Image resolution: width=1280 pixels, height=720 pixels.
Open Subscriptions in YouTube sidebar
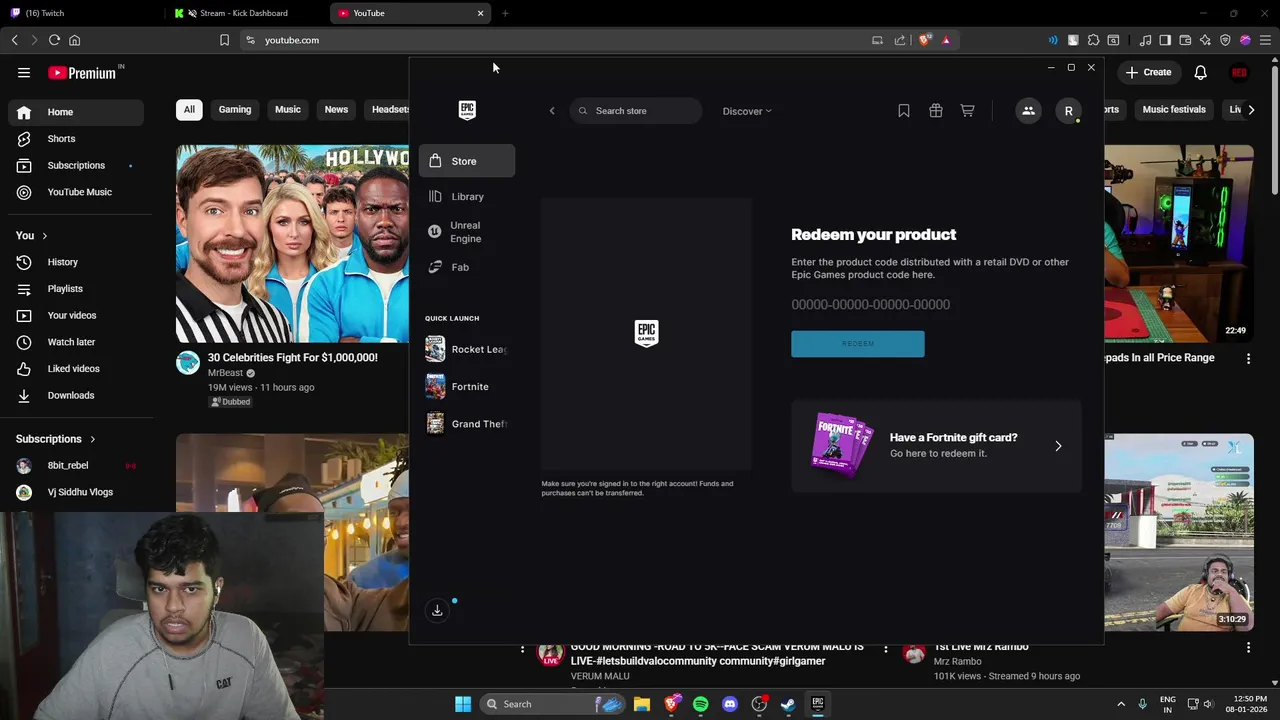(76, 166)
